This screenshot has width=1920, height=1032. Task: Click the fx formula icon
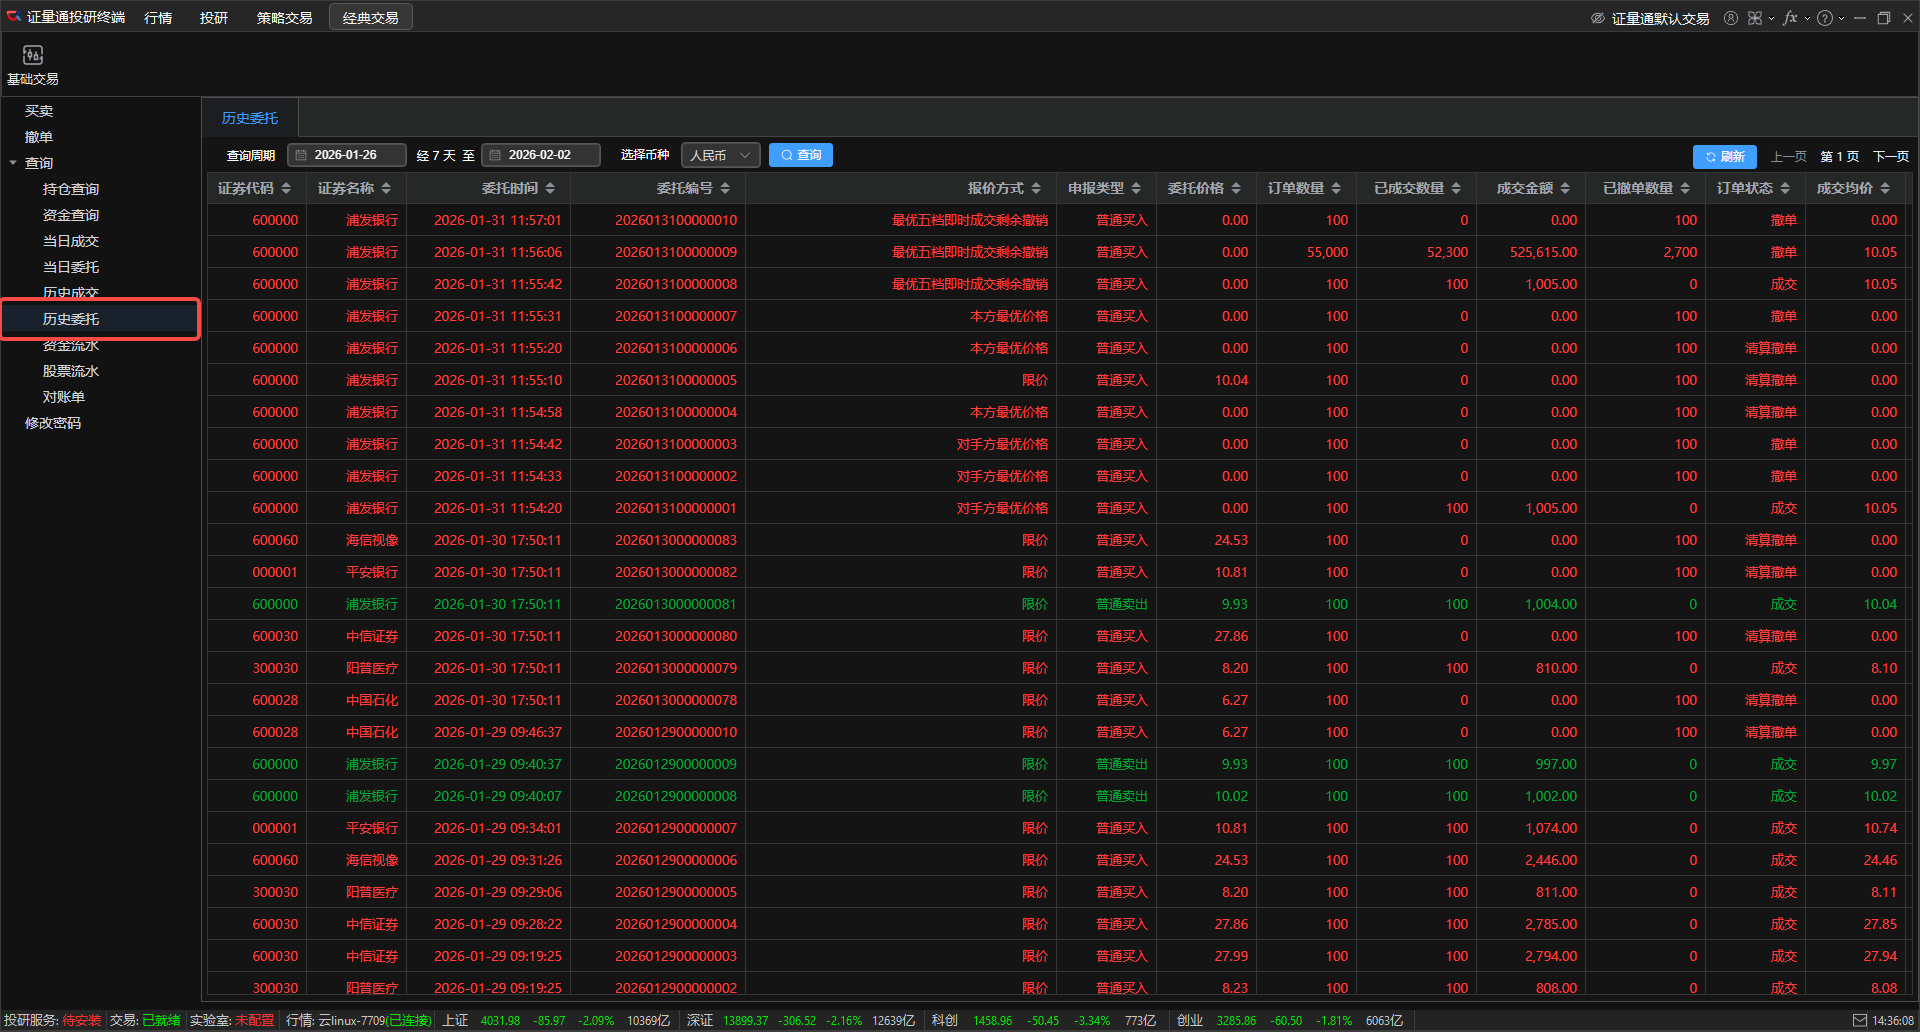click(x=1789, y=18)
